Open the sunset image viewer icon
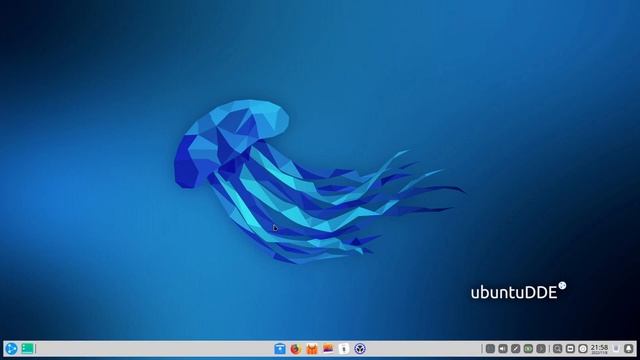Viewport: 640px width, 360px height. tap(328, 349)
